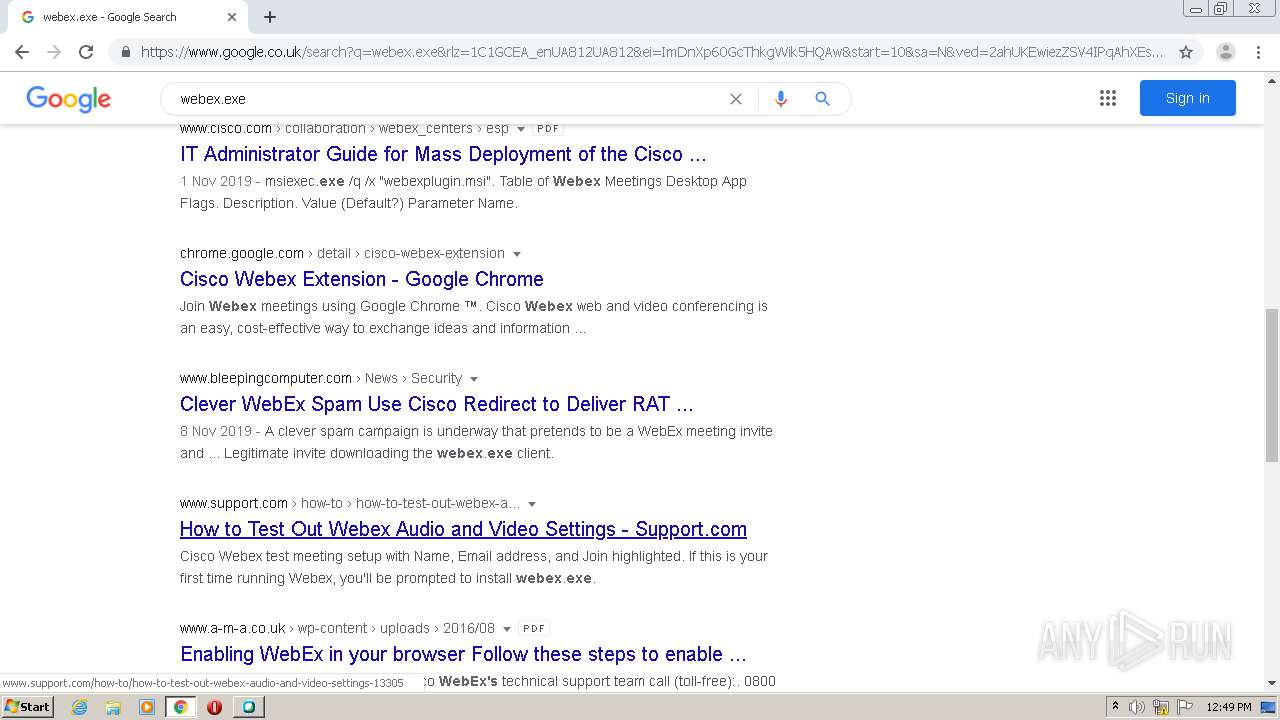Go back to the previous page
Screen dimensions: 1280x720
[22, 52]
